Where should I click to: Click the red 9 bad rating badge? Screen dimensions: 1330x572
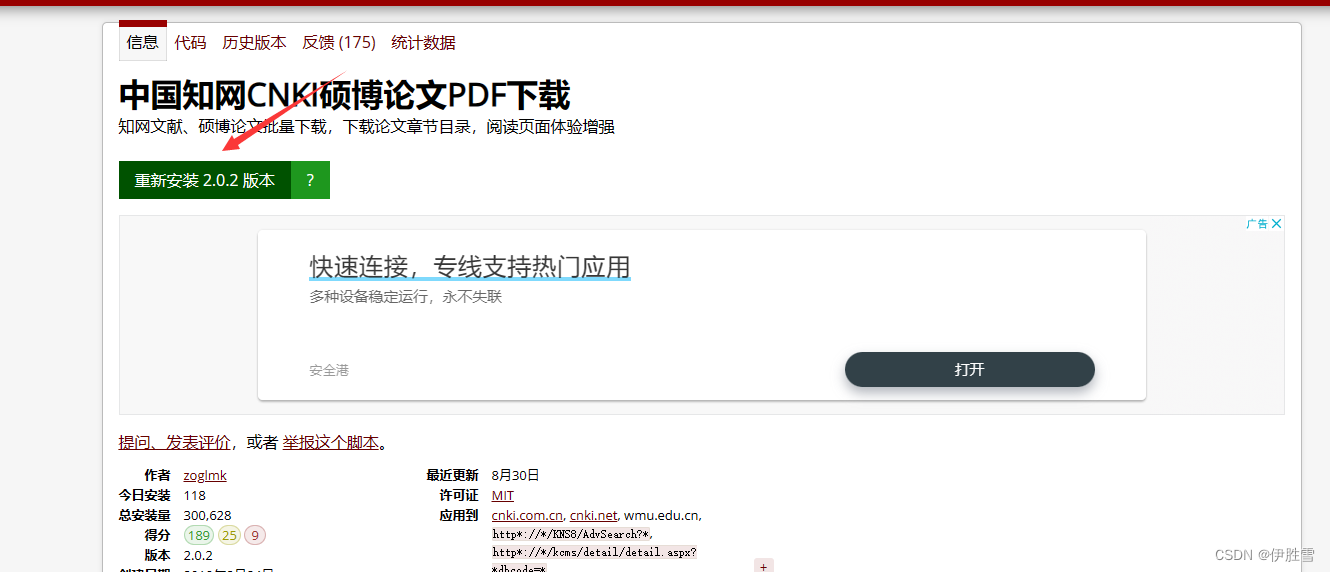pyautogui.click(x=255, y=535)
